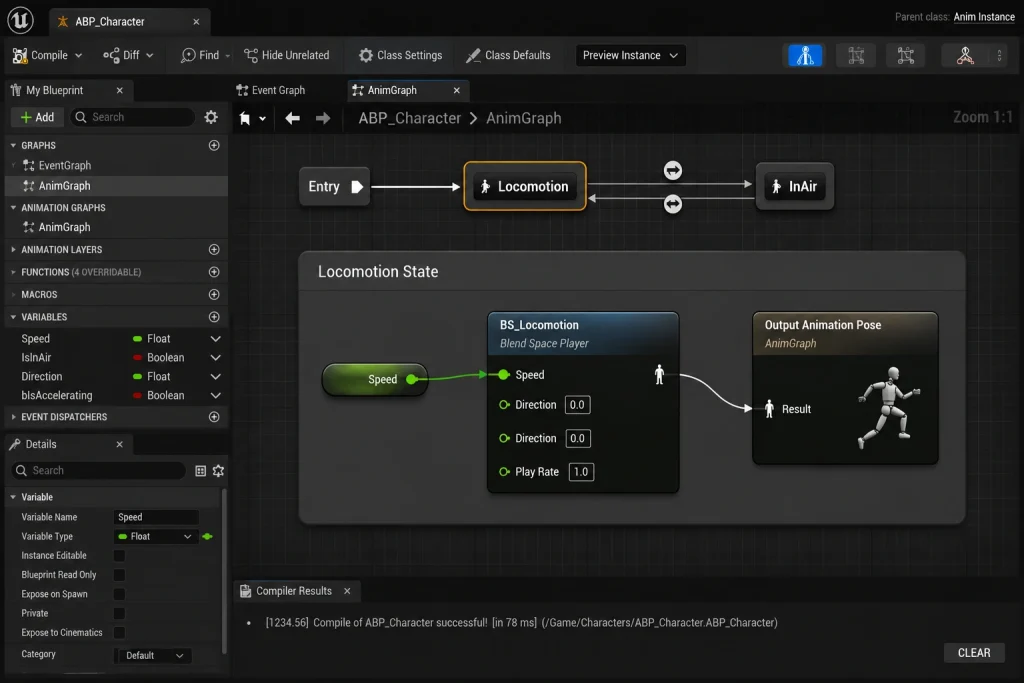Enable the Instance Editable checkbox
This screenshot has height=683, width=1024.
pos(120,556)
